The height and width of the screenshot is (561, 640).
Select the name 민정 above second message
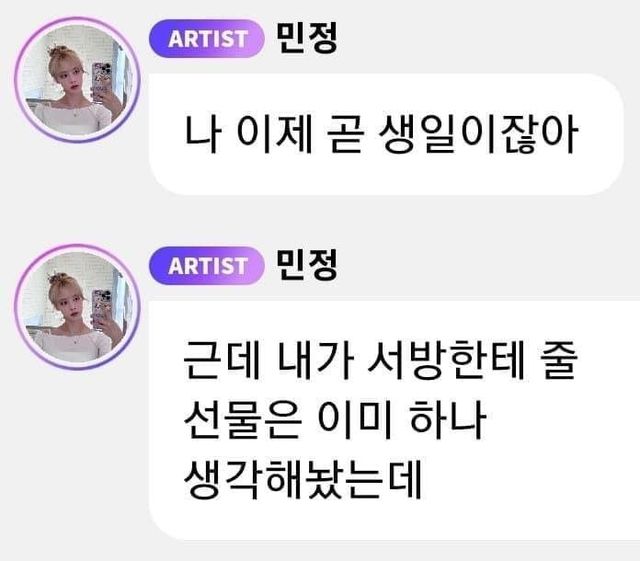coord(307,265)
